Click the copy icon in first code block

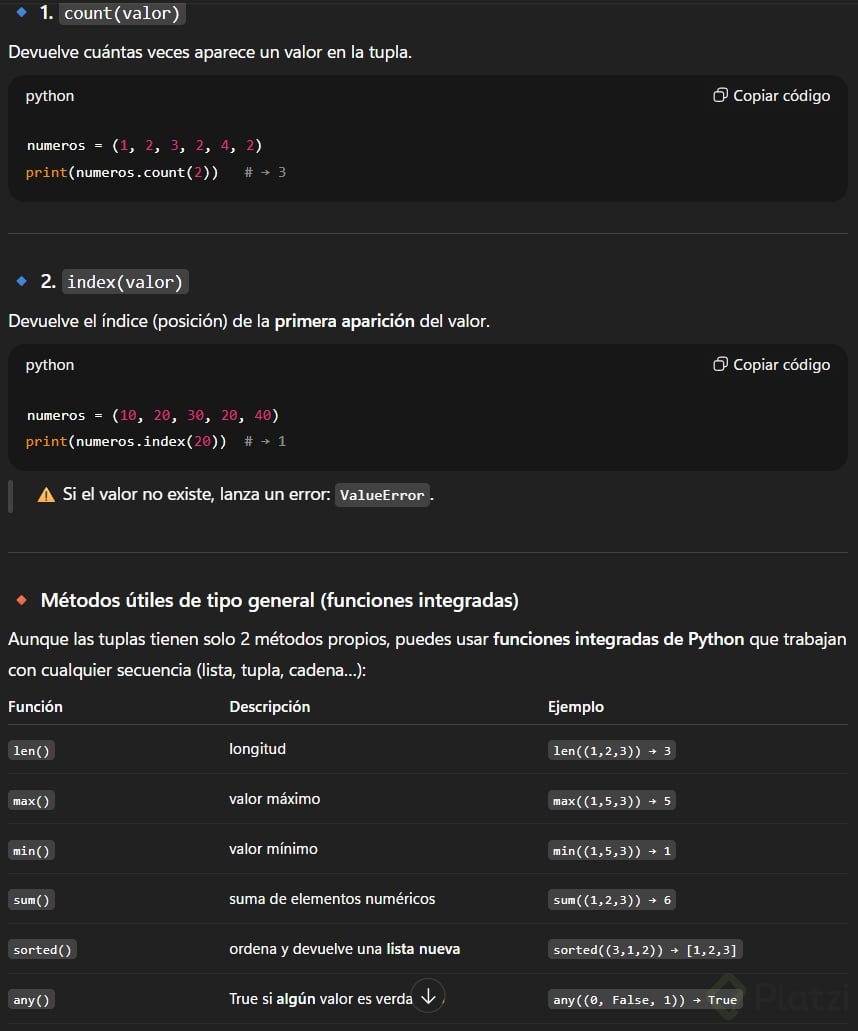(720, 96)
